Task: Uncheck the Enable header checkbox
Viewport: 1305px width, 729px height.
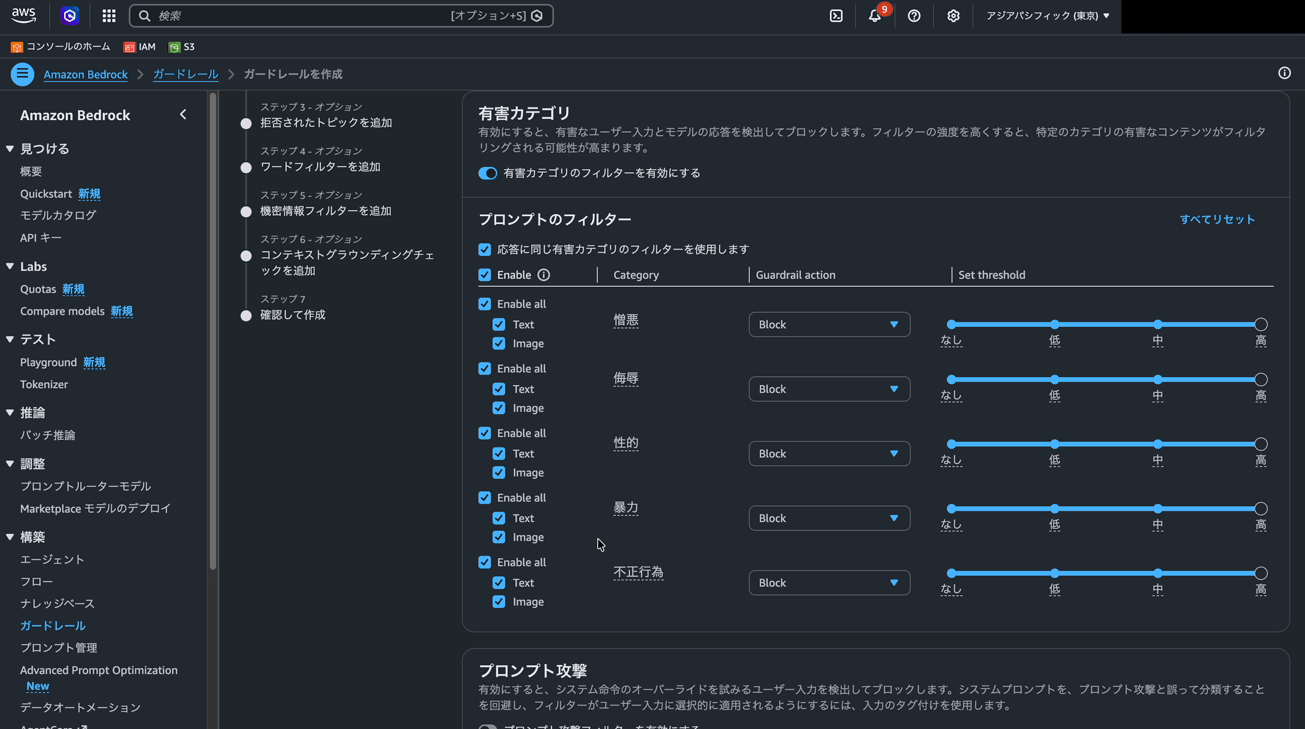Action: click(x=485, y=275)
